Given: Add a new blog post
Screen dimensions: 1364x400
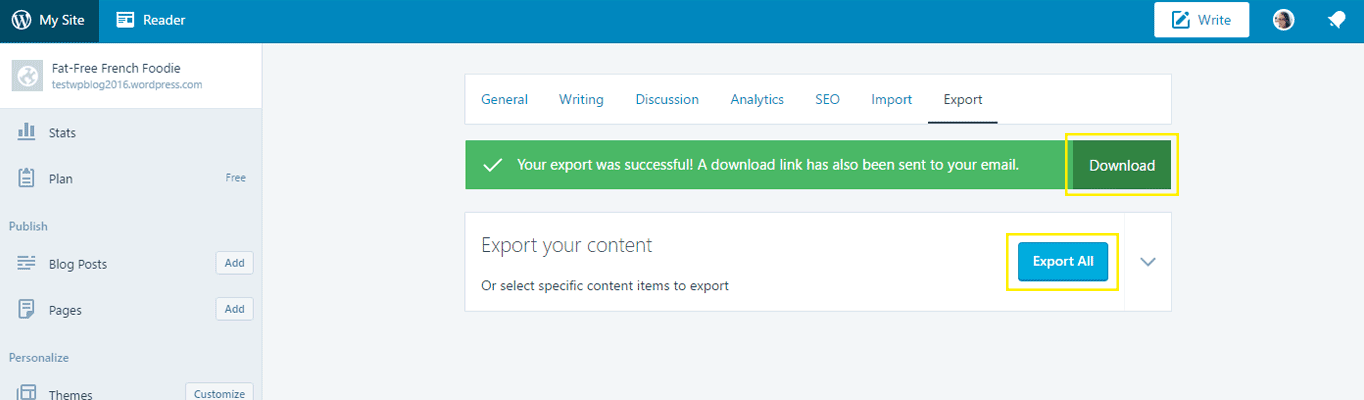Looking at the screenshot, I should [234, 263].
